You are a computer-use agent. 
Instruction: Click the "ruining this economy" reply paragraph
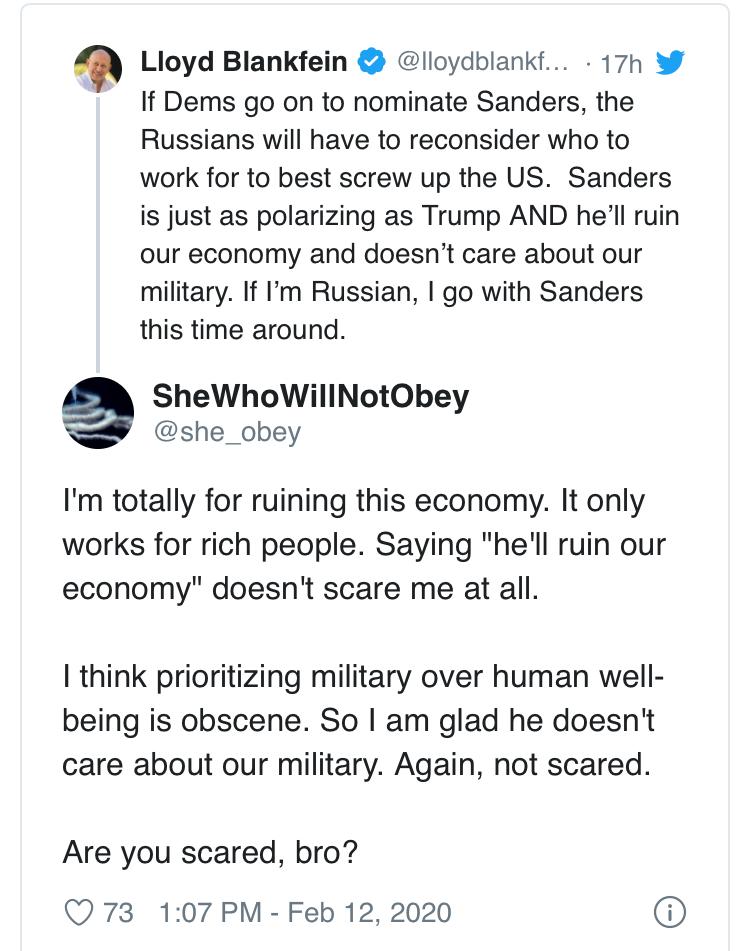click(x=363, y=544)
